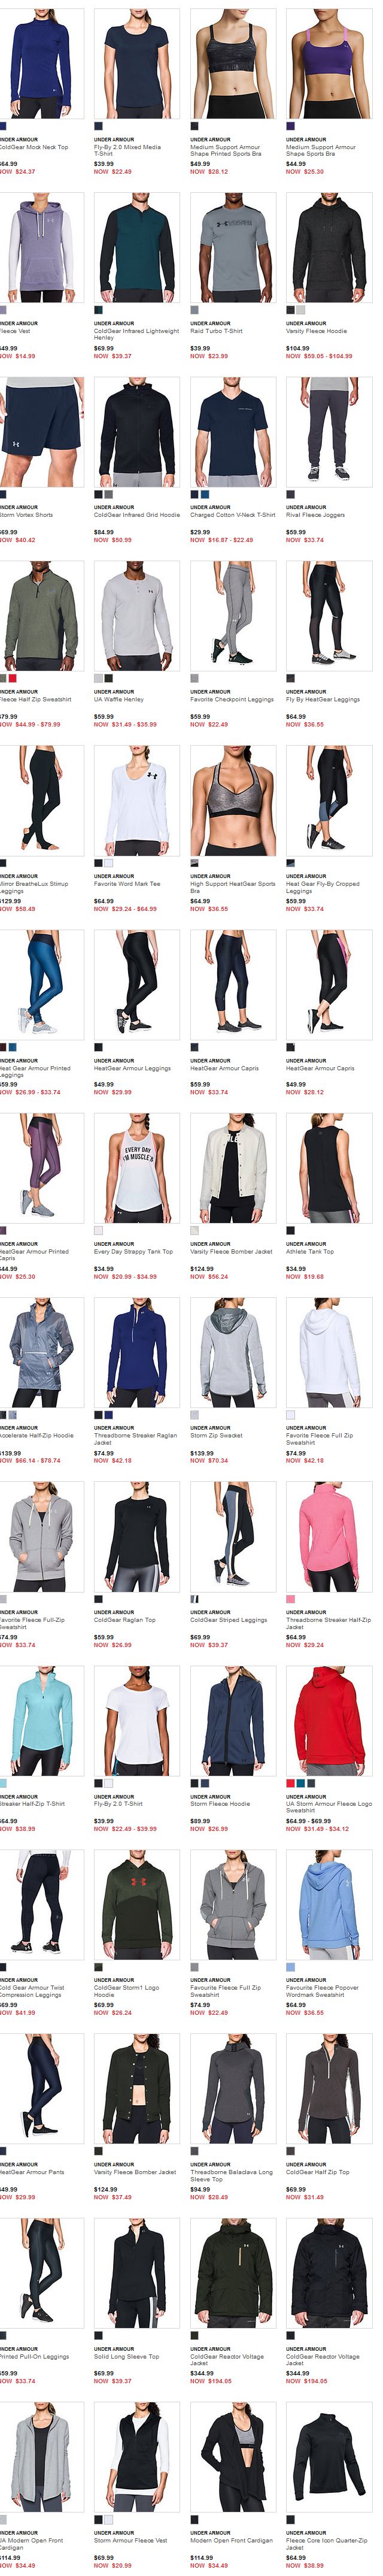View the Storm Armour Fleece Vest image

(137, 2456)
